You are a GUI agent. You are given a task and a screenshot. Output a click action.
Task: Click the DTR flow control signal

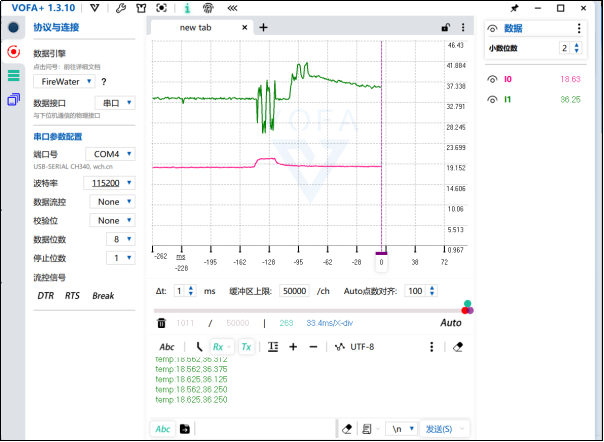click(x=46, y=296)
